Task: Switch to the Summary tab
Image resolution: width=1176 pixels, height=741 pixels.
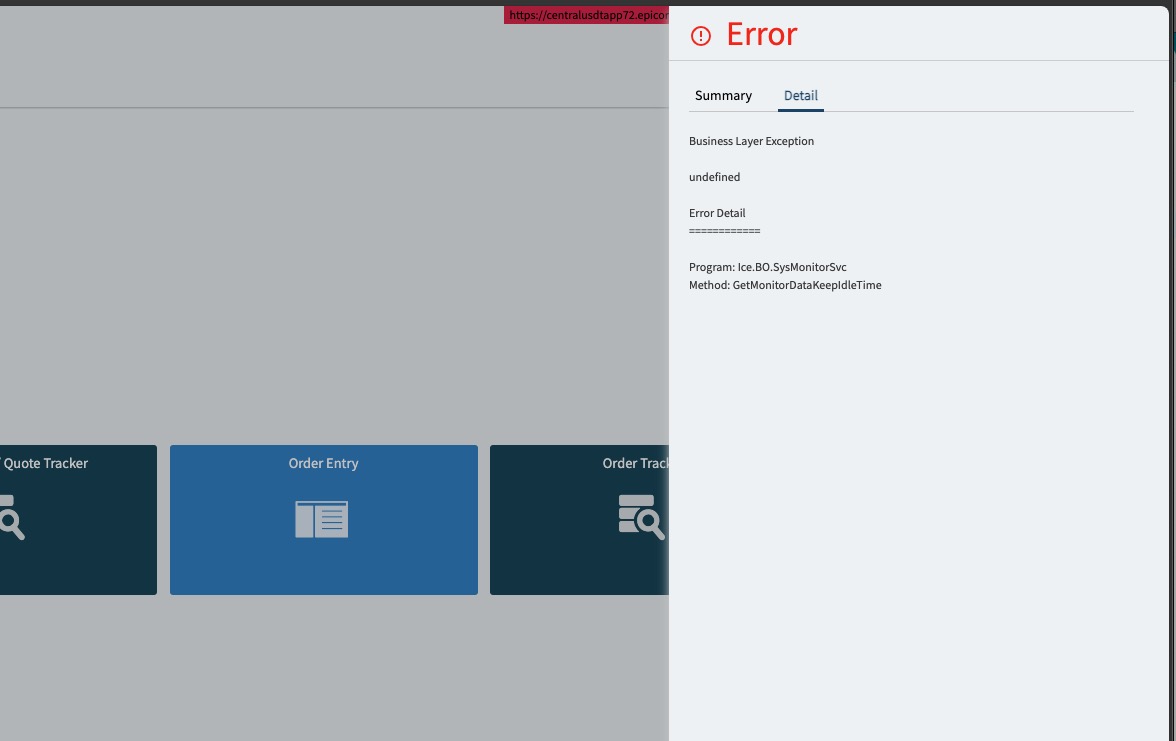Action: pos(723,96)
